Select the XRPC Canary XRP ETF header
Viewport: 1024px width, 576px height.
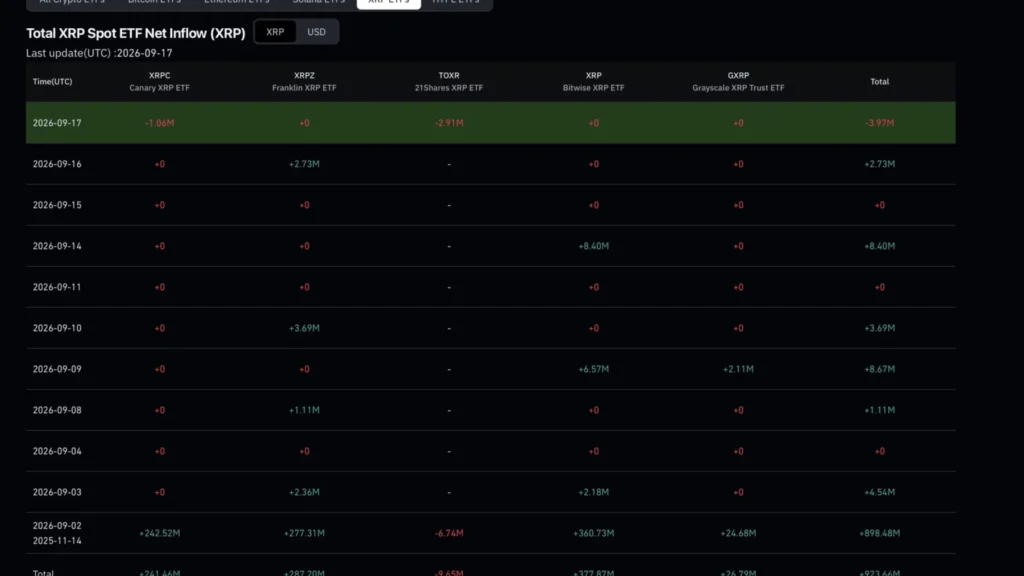(x=159, y=82)
